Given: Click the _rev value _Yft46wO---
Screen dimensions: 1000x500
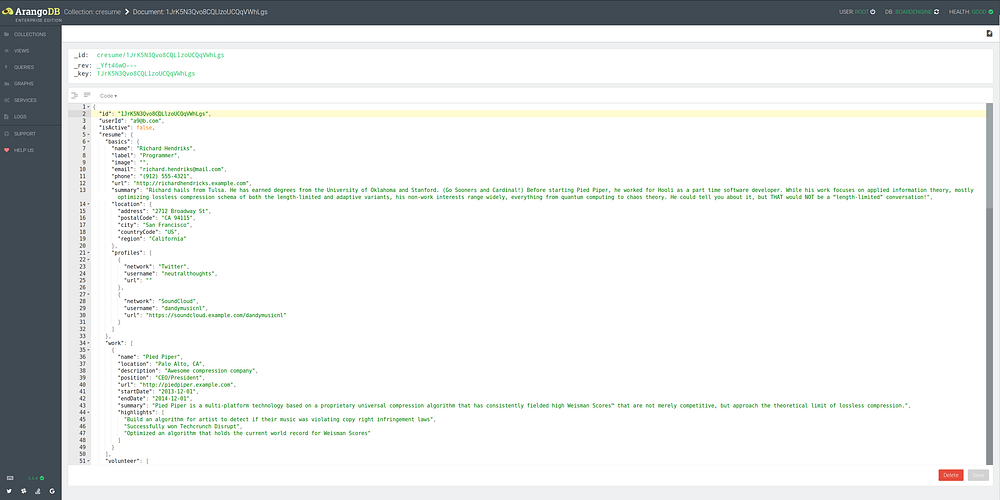Looking at the screenshot, I should 117,65.
